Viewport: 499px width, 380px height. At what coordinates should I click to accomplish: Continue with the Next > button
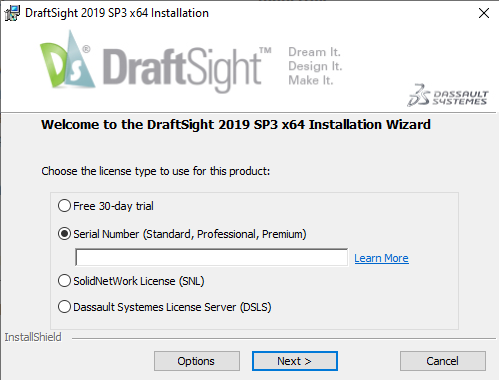295,361
